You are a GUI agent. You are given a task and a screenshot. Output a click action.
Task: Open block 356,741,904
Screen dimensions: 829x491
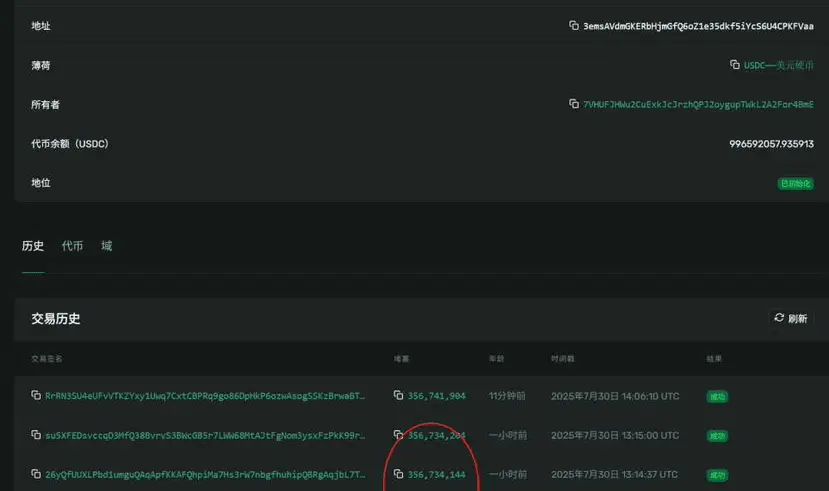(437, 396)
